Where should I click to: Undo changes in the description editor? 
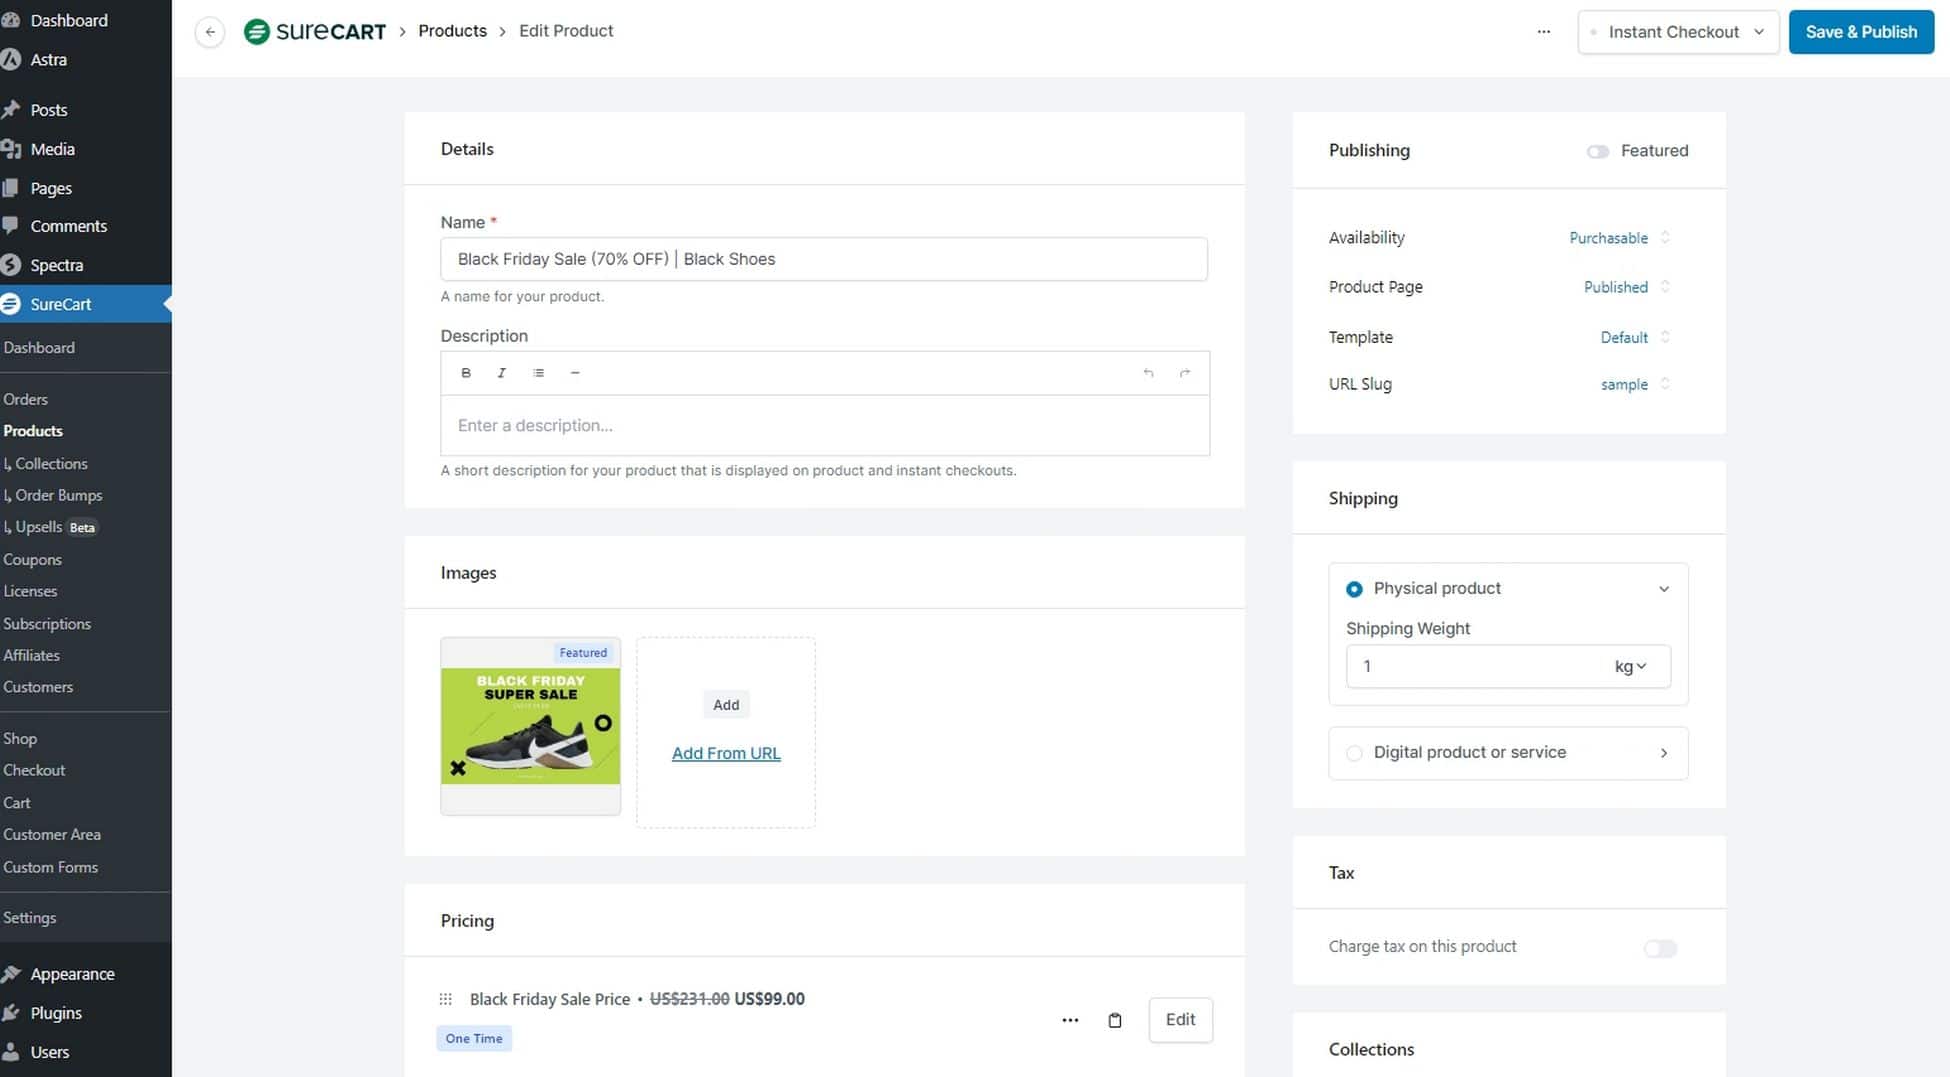[1148, 372]
